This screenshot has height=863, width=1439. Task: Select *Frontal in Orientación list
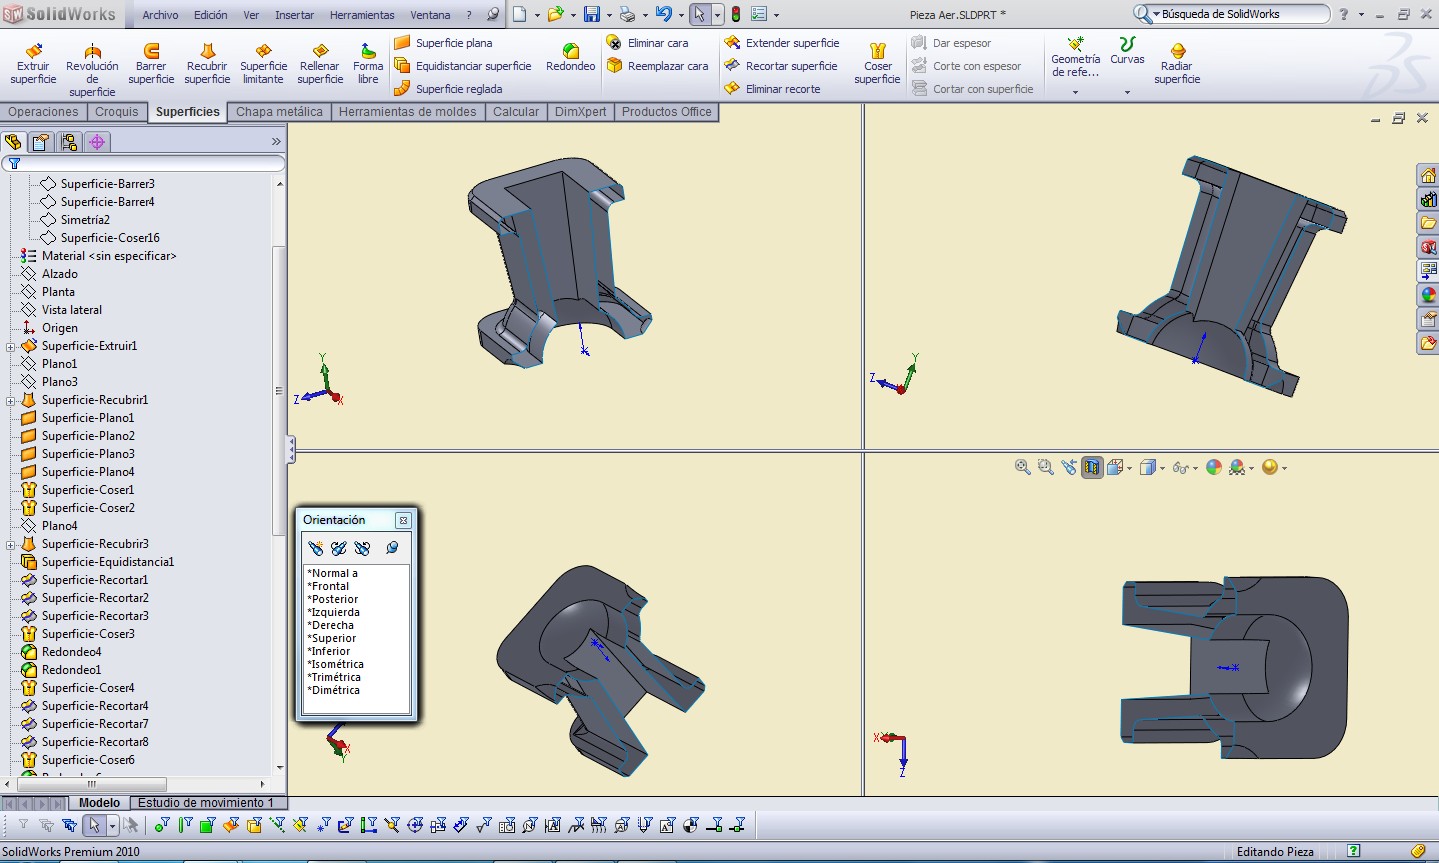click(329, 586)
